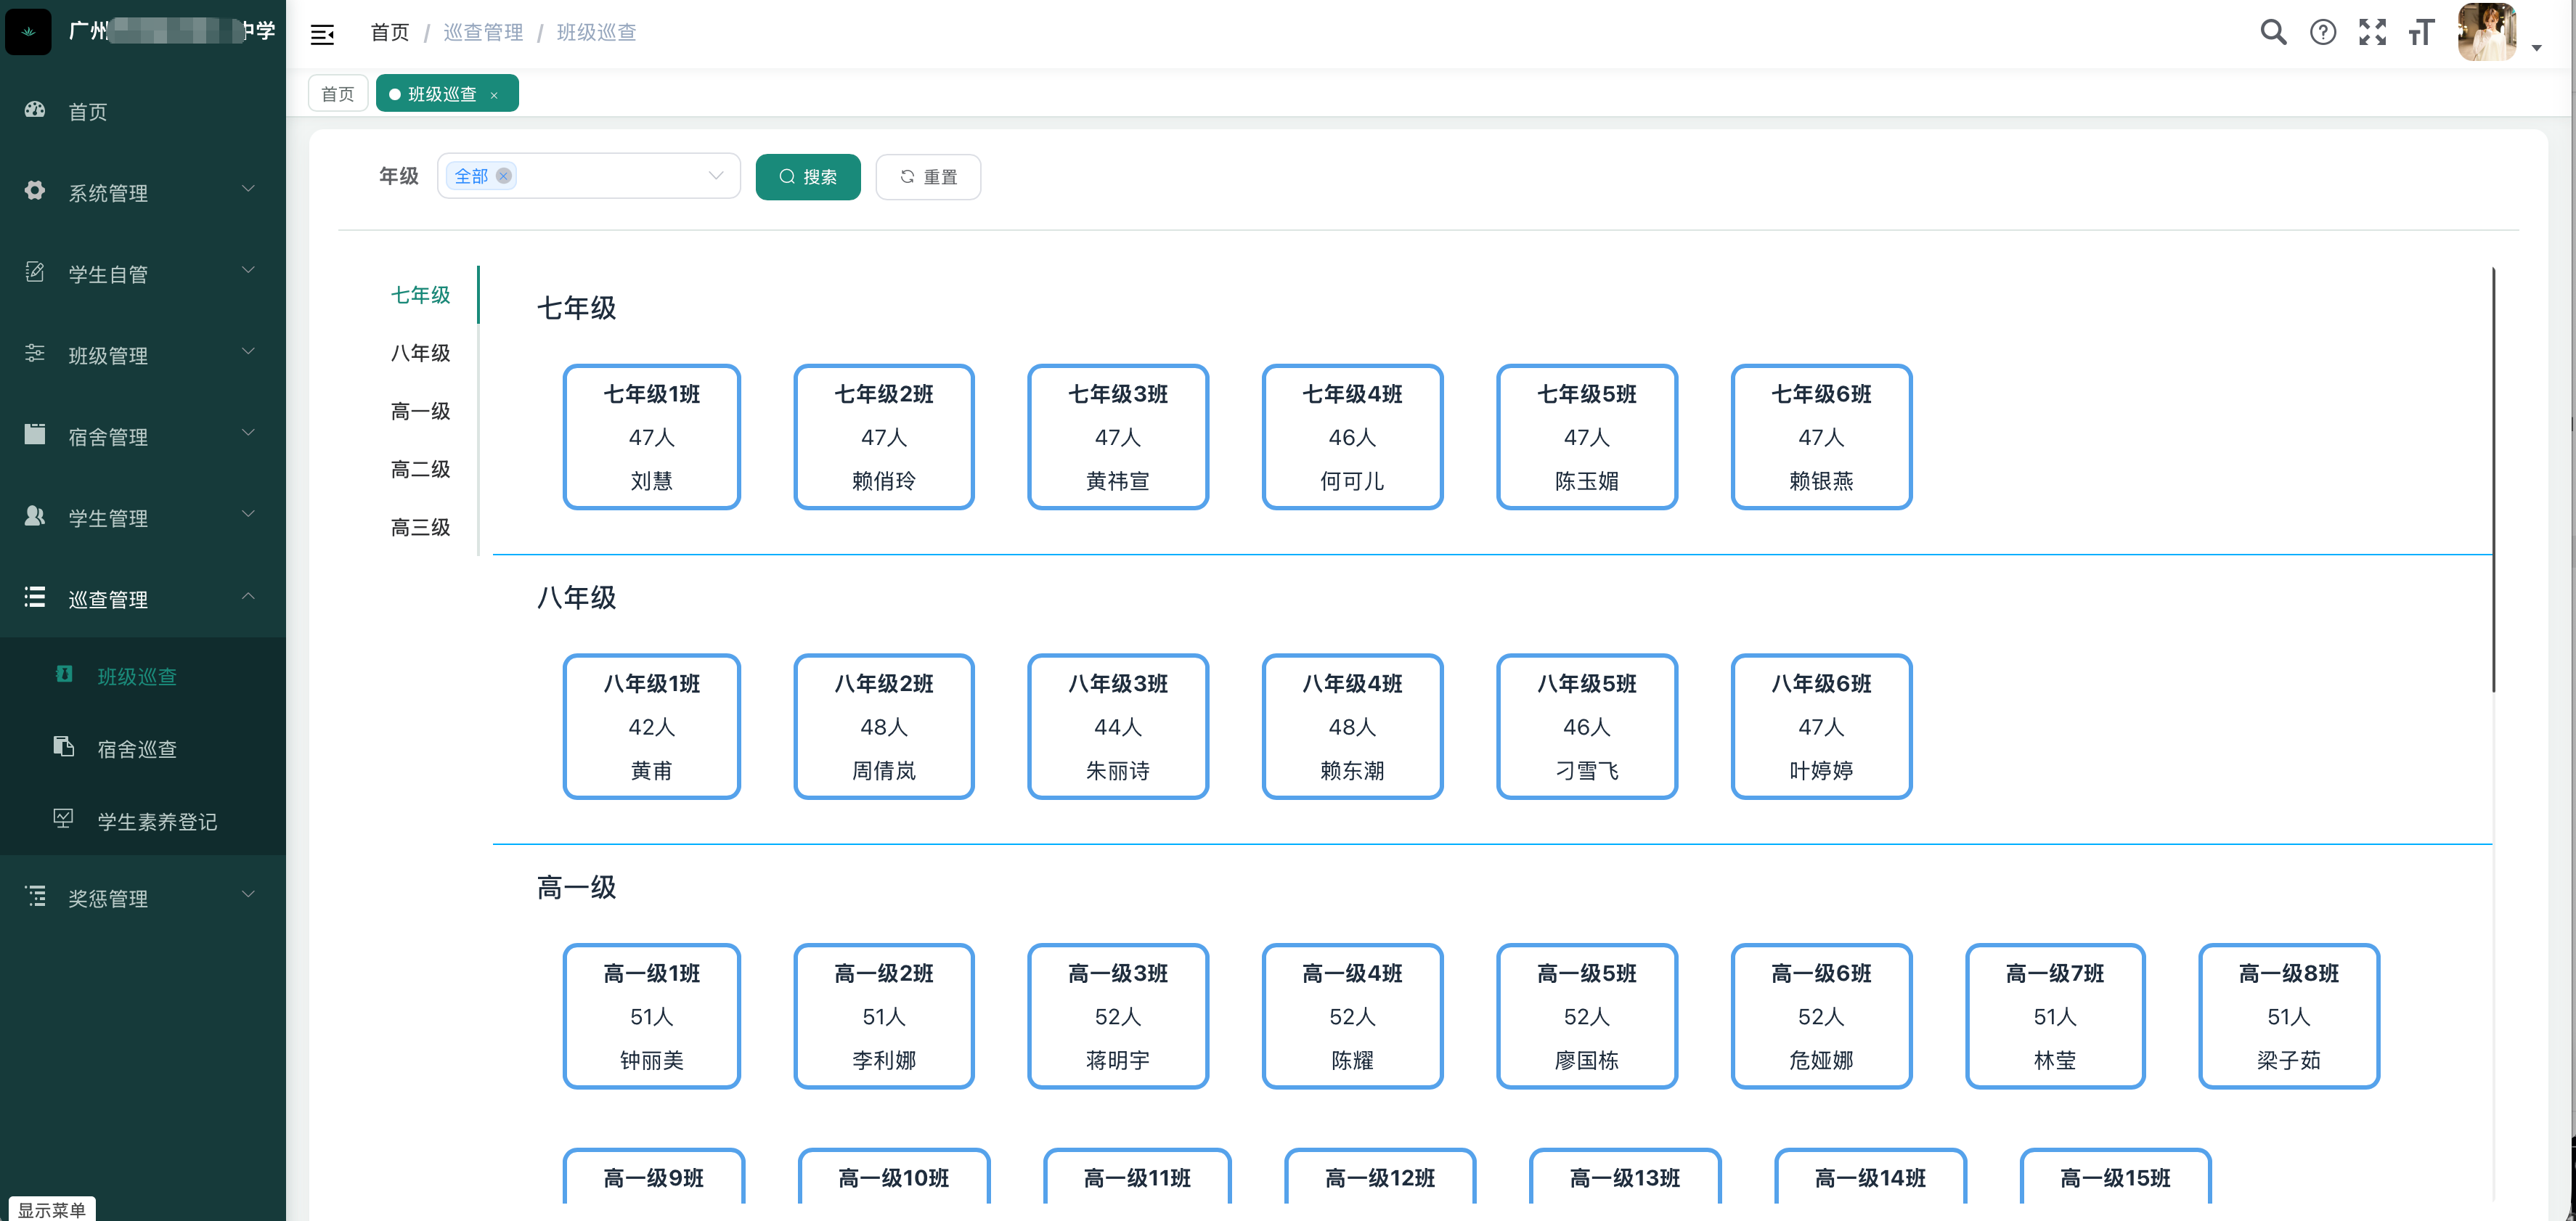Open the 学生素养登记 menu item
Image resolution: width=2576 pixels, height=1221 pixels.
pos(143,821)
